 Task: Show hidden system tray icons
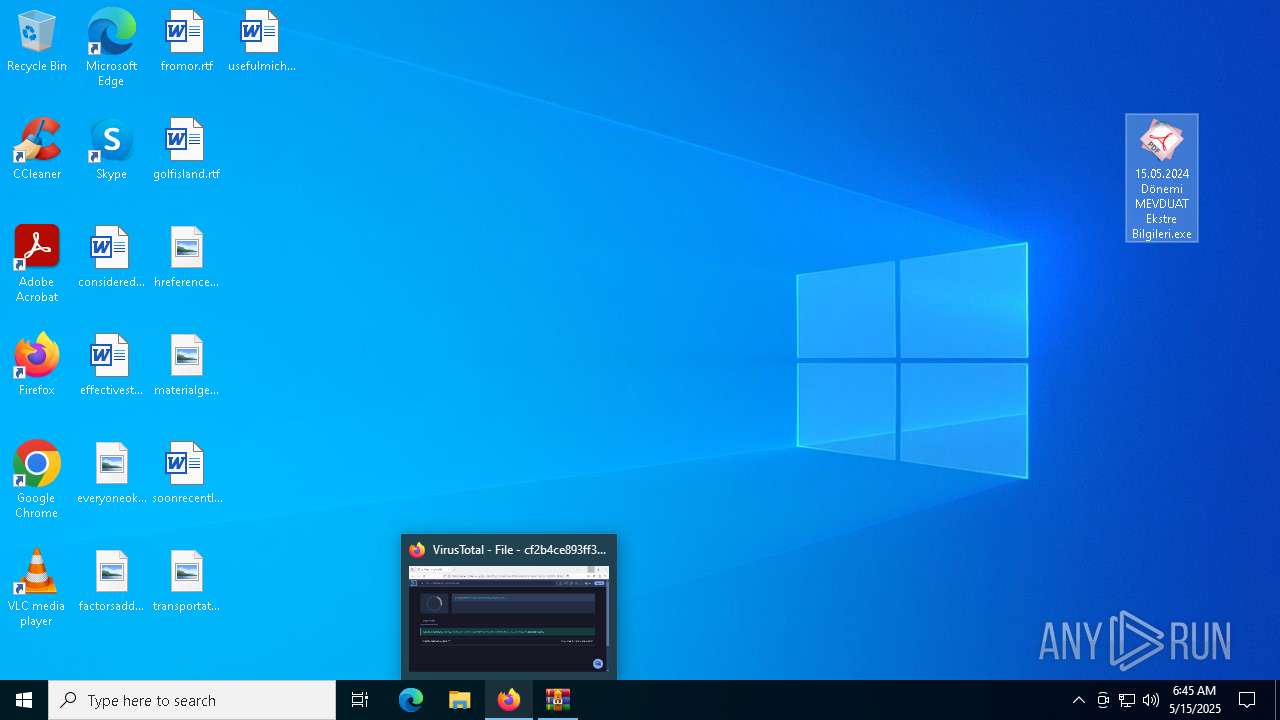coord(1078,700)
